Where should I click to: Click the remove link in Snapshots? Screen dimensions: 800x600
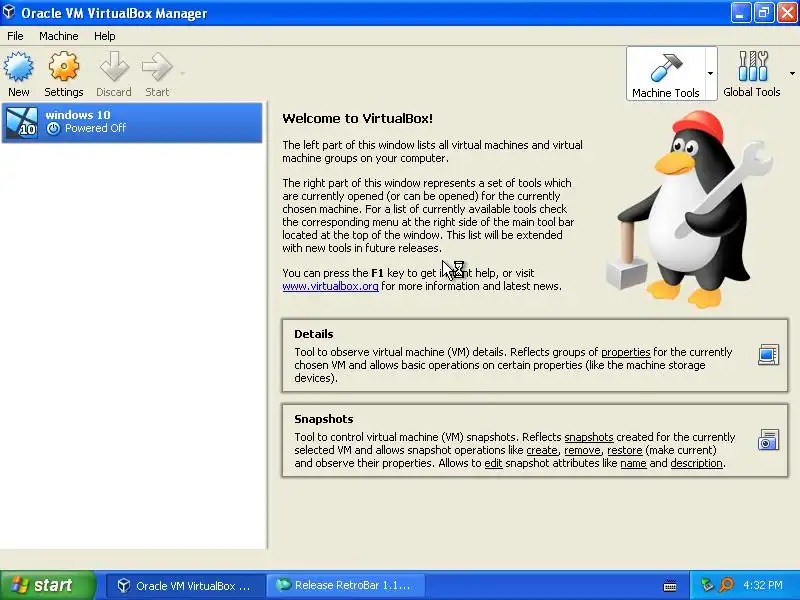[x=582, y=450]
